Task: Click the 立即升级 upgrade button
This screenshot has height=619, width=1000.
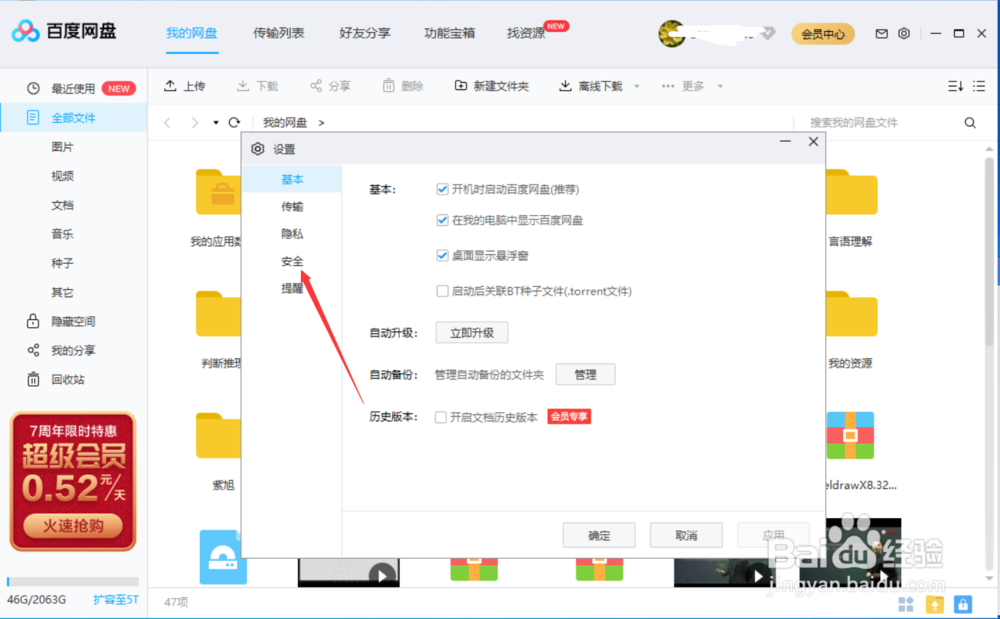Action: pyautogui.click(x=471, y=332)
